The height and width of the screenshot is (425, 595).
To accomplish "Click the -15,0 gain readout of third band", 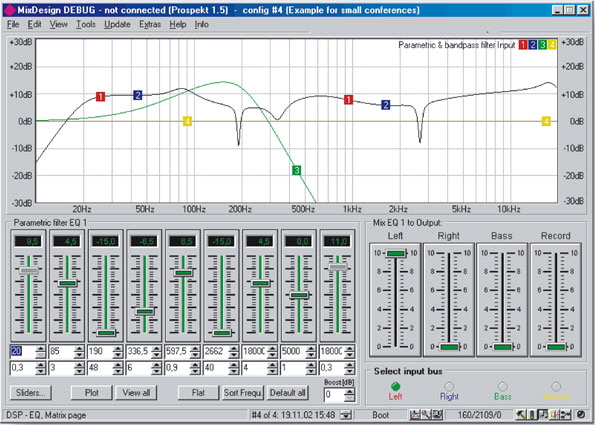I will (x=105, y=241).
